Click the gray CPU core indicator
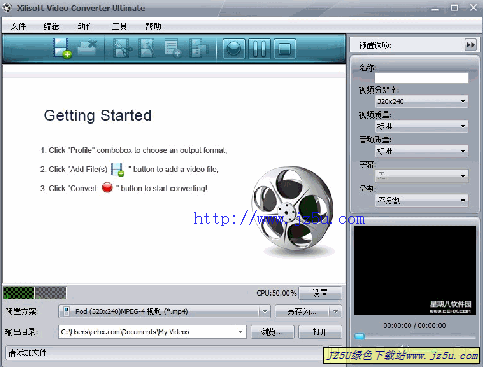Viewport: 483px width, 367px height. [x=51, y=293]
